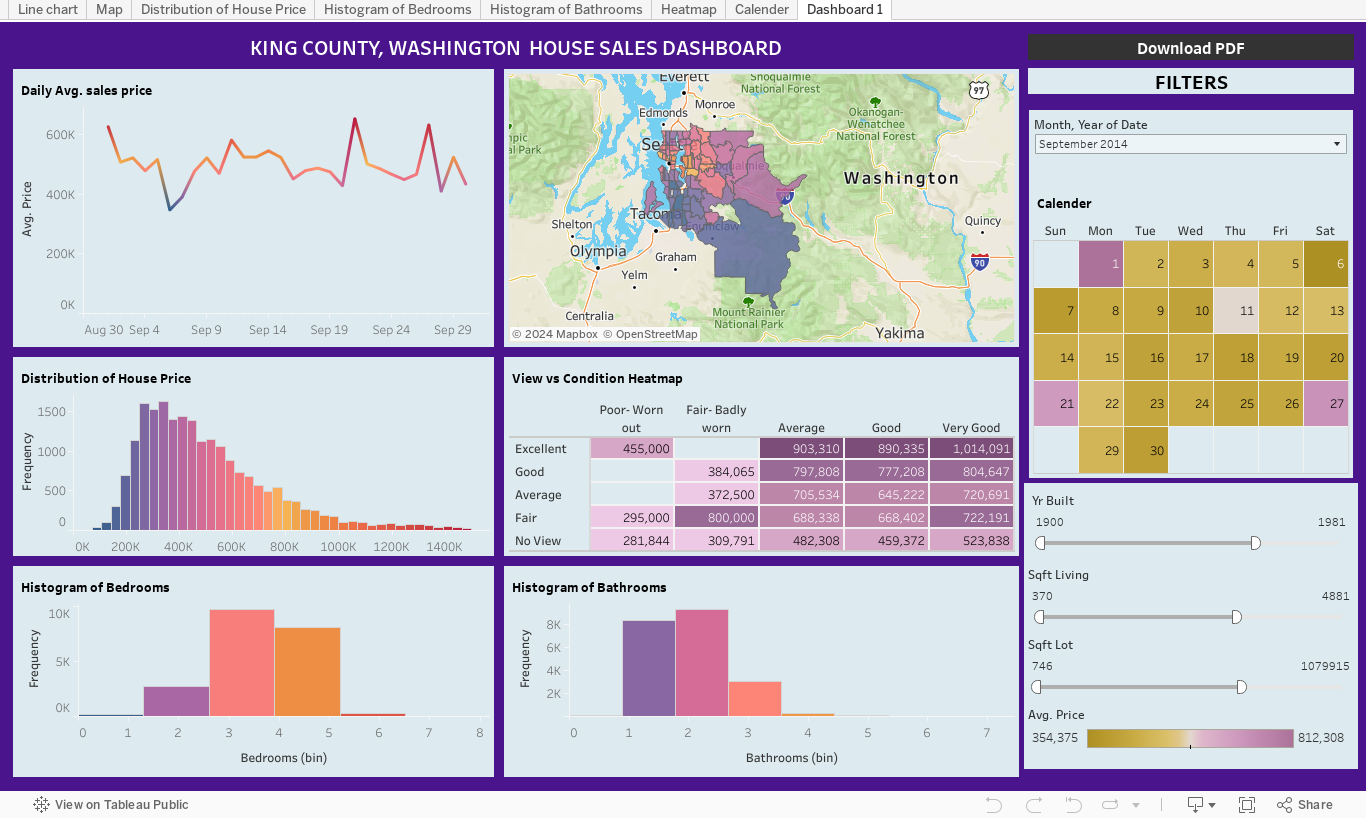Click the US Route 97 shield on map

coord(978,90)
